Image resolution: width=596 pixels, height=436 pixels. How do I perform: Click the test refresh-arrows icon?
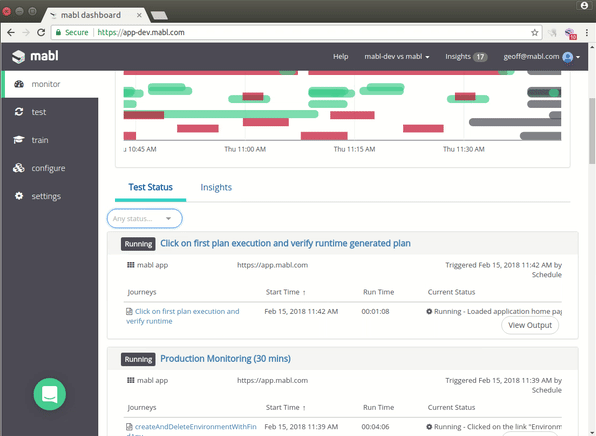point(19,112)
